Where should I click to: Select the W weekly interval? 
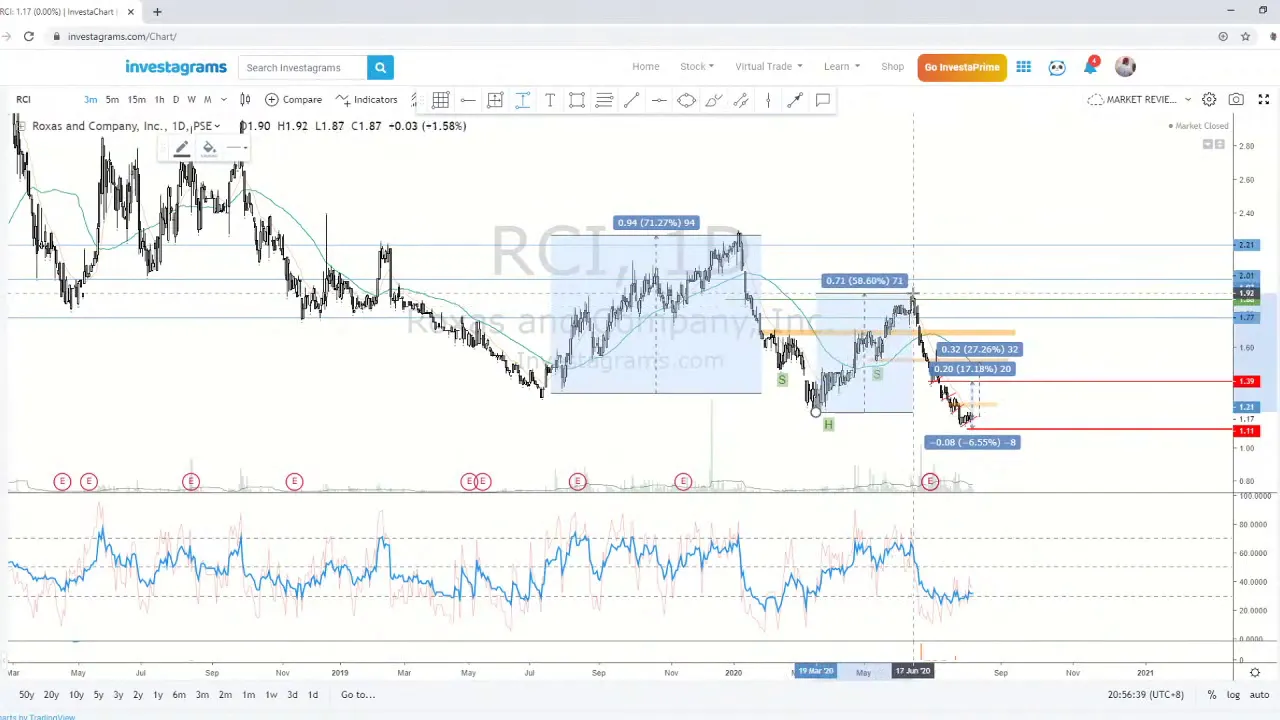click(x=192, y=100)
